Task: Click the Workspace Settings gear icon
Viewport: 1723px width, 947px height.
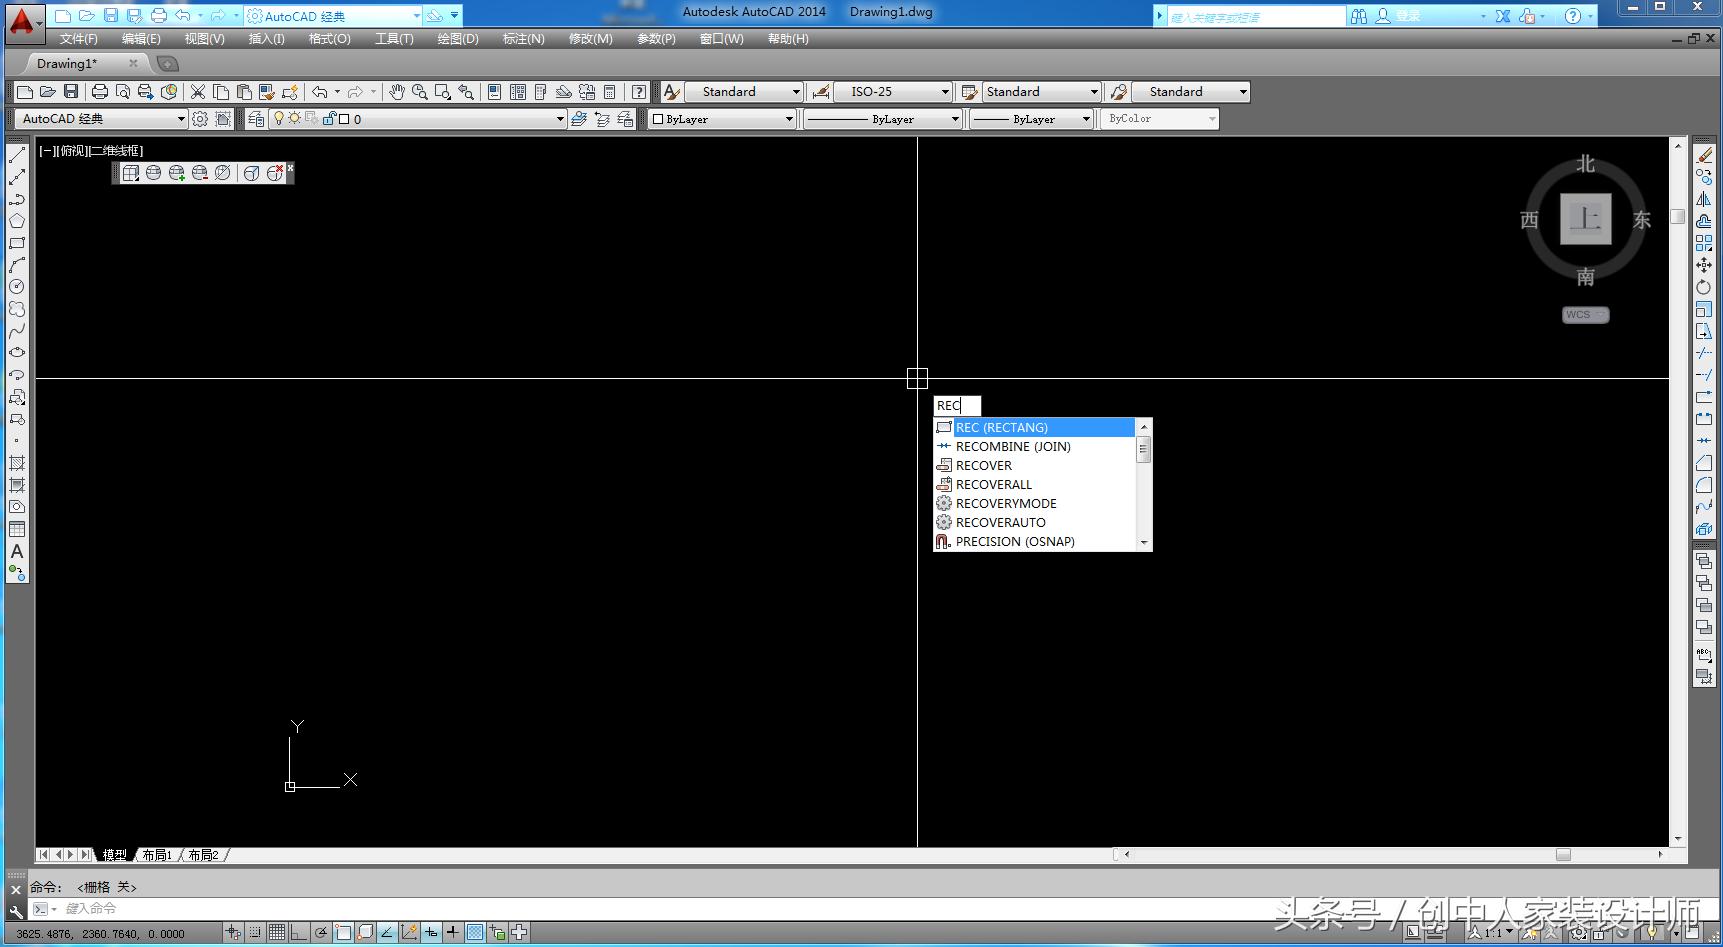Action: point(200,119)
